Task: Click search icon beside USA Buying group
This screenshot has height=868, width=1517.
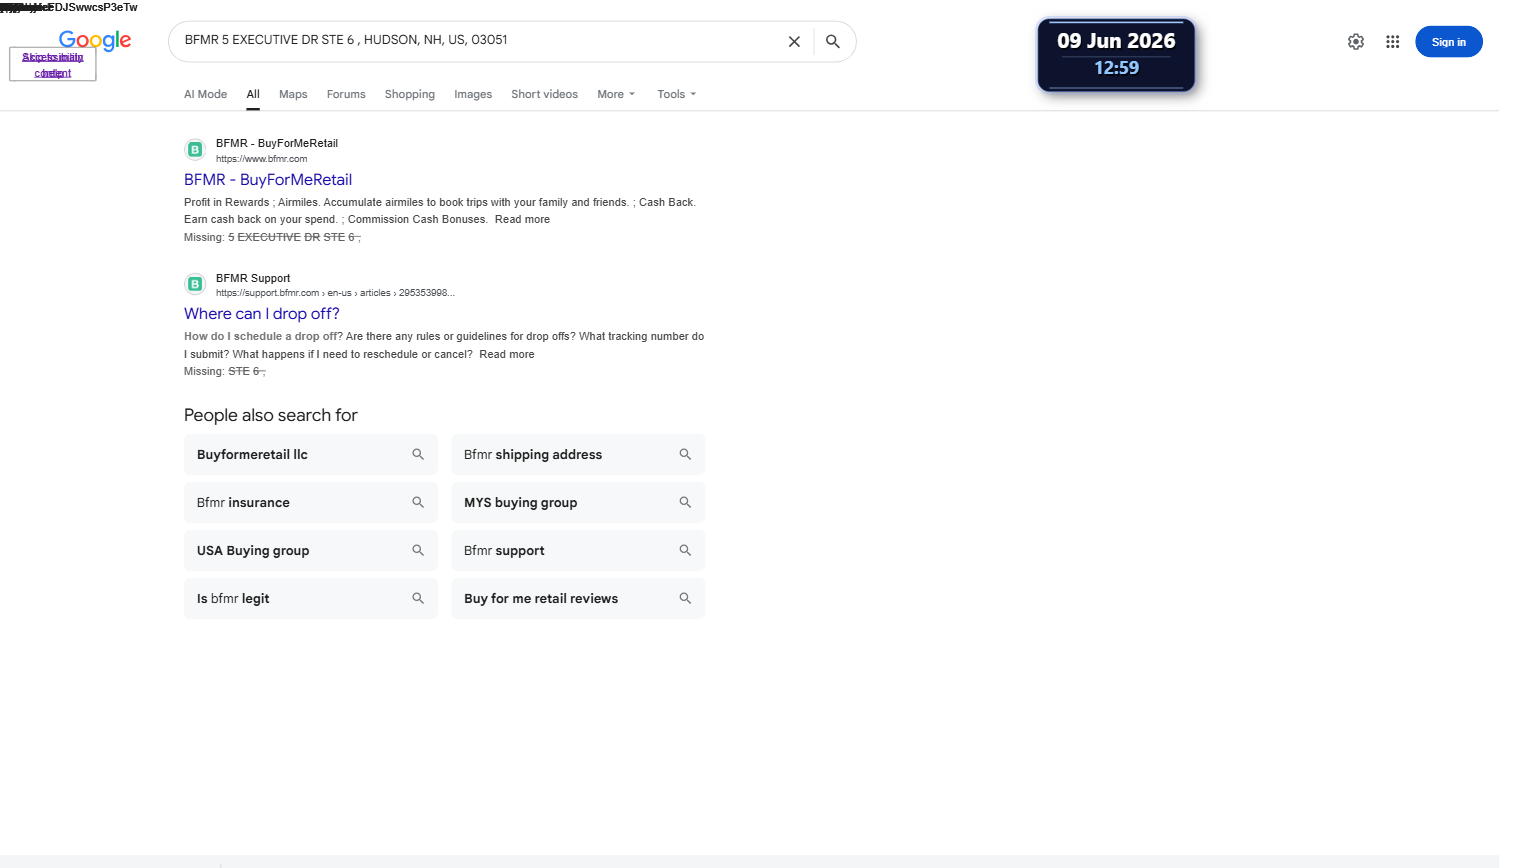Action: pyautogui.click(x=418, y=550)
